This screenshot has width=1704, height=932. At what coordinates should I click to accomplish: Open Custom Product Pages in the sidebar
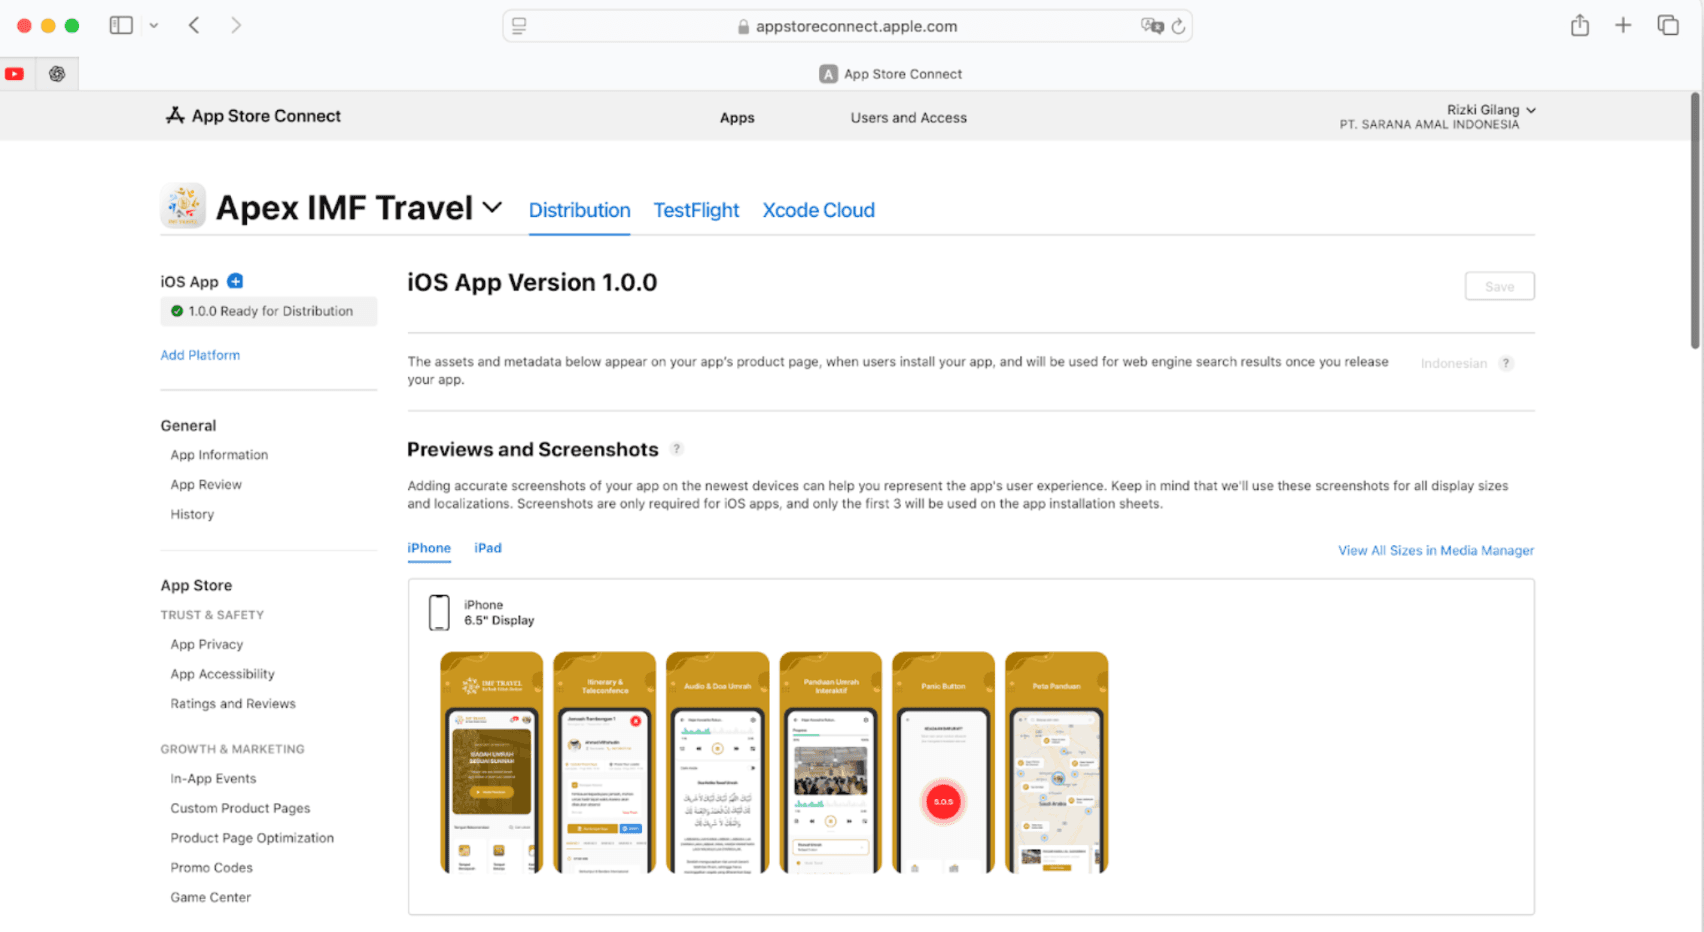(240, 808)
